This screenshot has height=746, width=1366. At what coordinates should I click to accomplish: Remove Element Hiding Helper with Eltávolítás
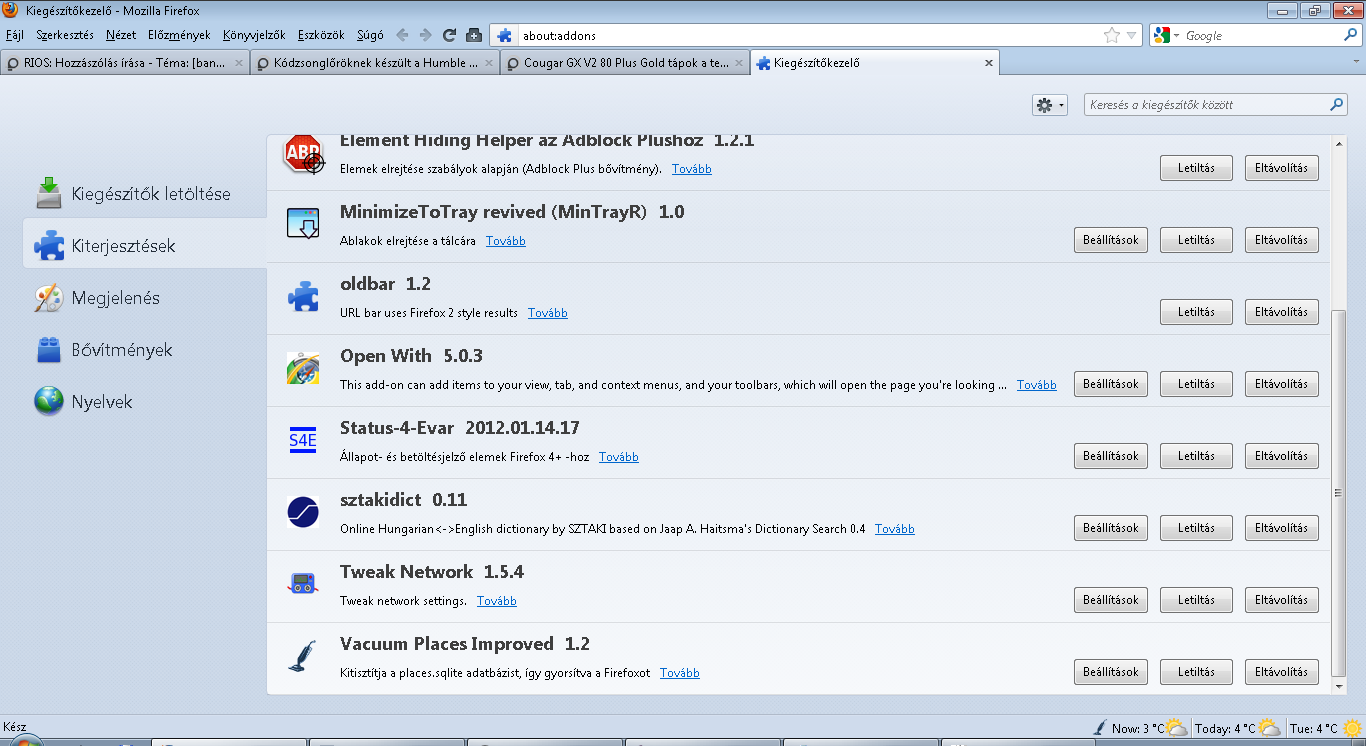[x=1282, y=168]
